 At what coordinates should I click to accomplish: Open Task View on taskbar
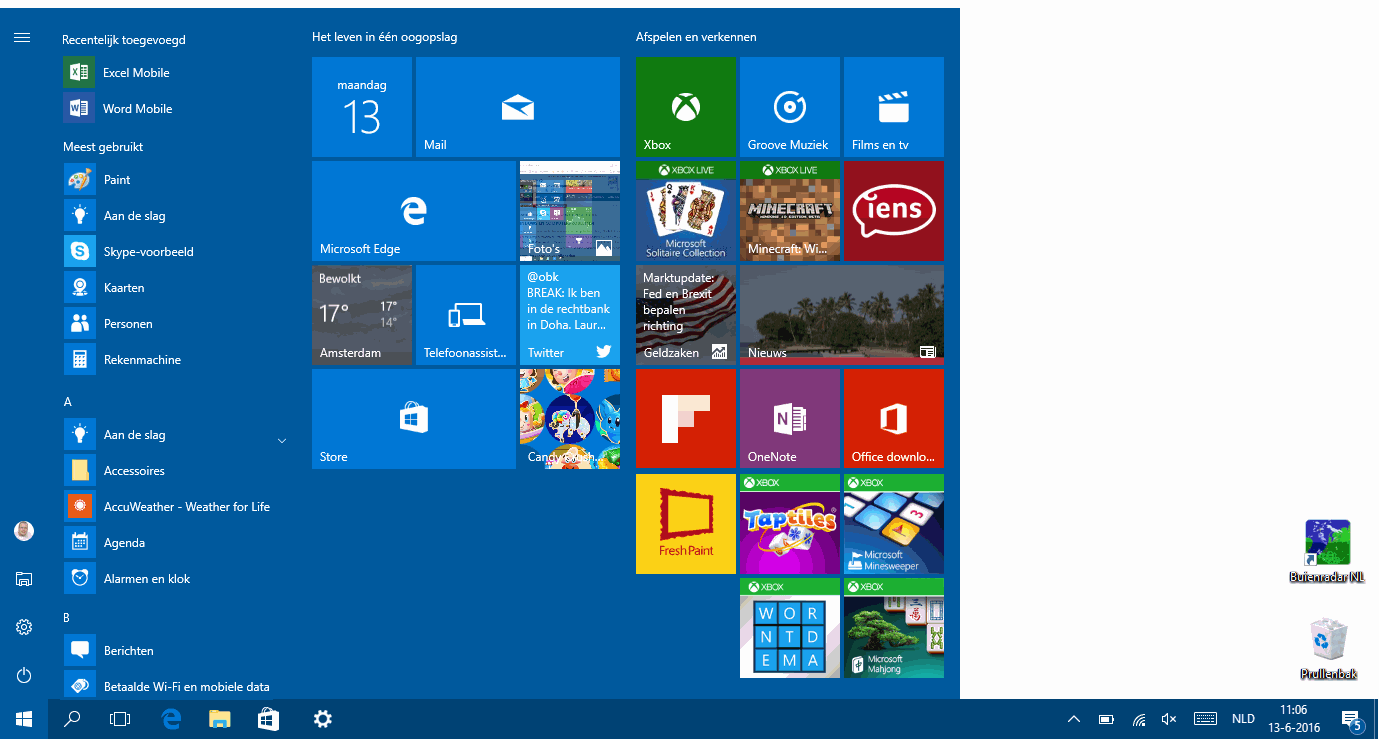tap(120, 719)
